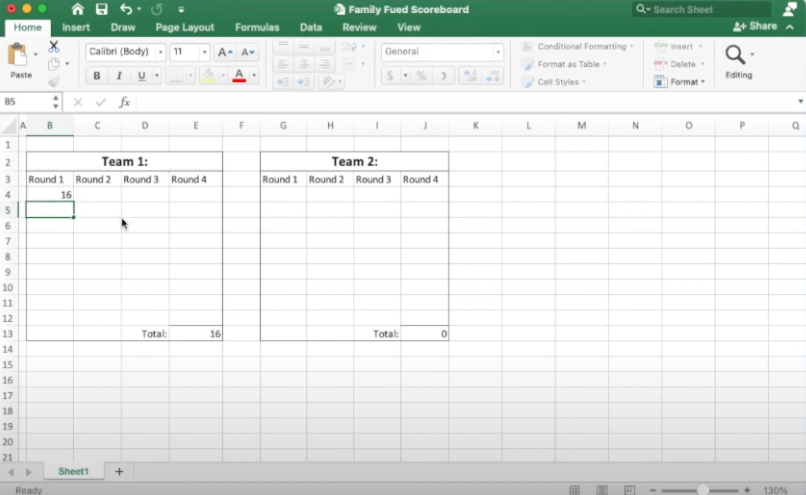The width and height of the screenshot is (806, 495).
Task: Click the Format cells button in ribbon
Action: (x=680, y=82)
